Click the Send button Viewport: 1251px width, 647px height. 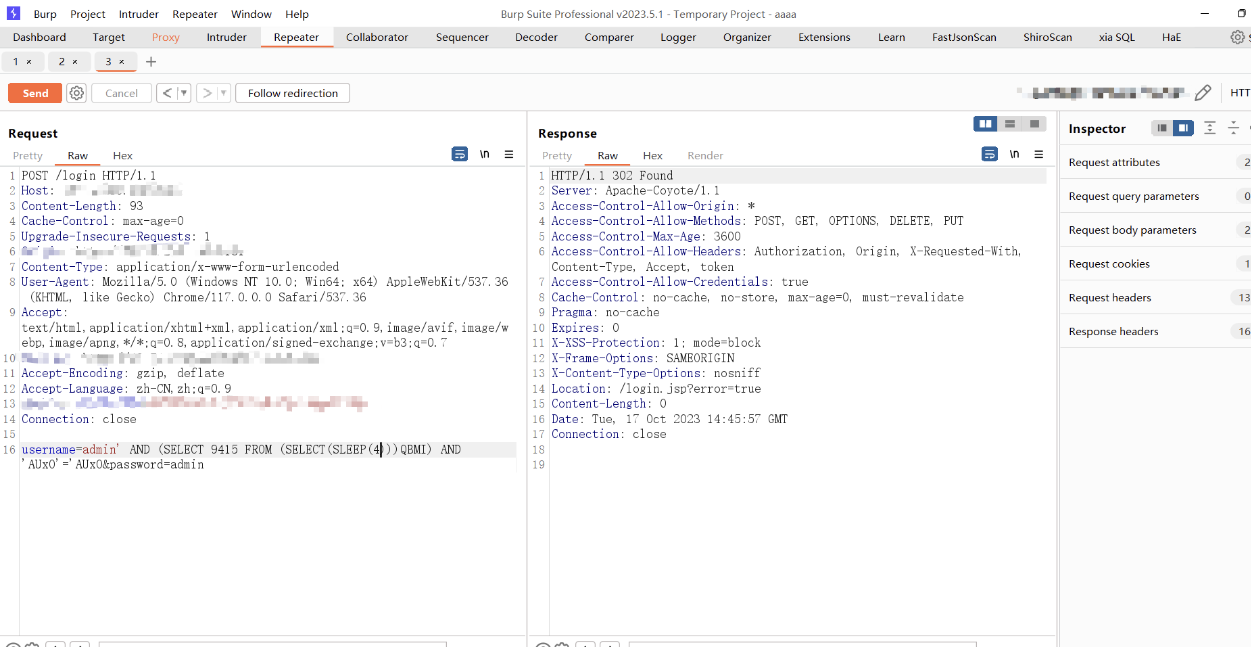[x=35, y=93]
